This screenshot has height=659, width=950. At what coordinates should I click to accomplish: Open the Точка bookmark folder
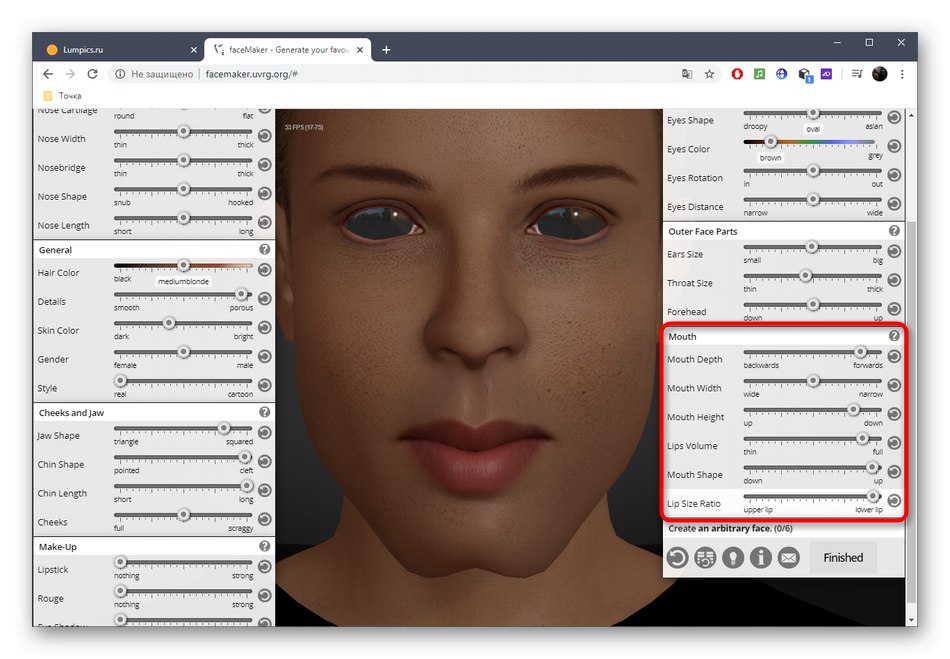(62, 96)
